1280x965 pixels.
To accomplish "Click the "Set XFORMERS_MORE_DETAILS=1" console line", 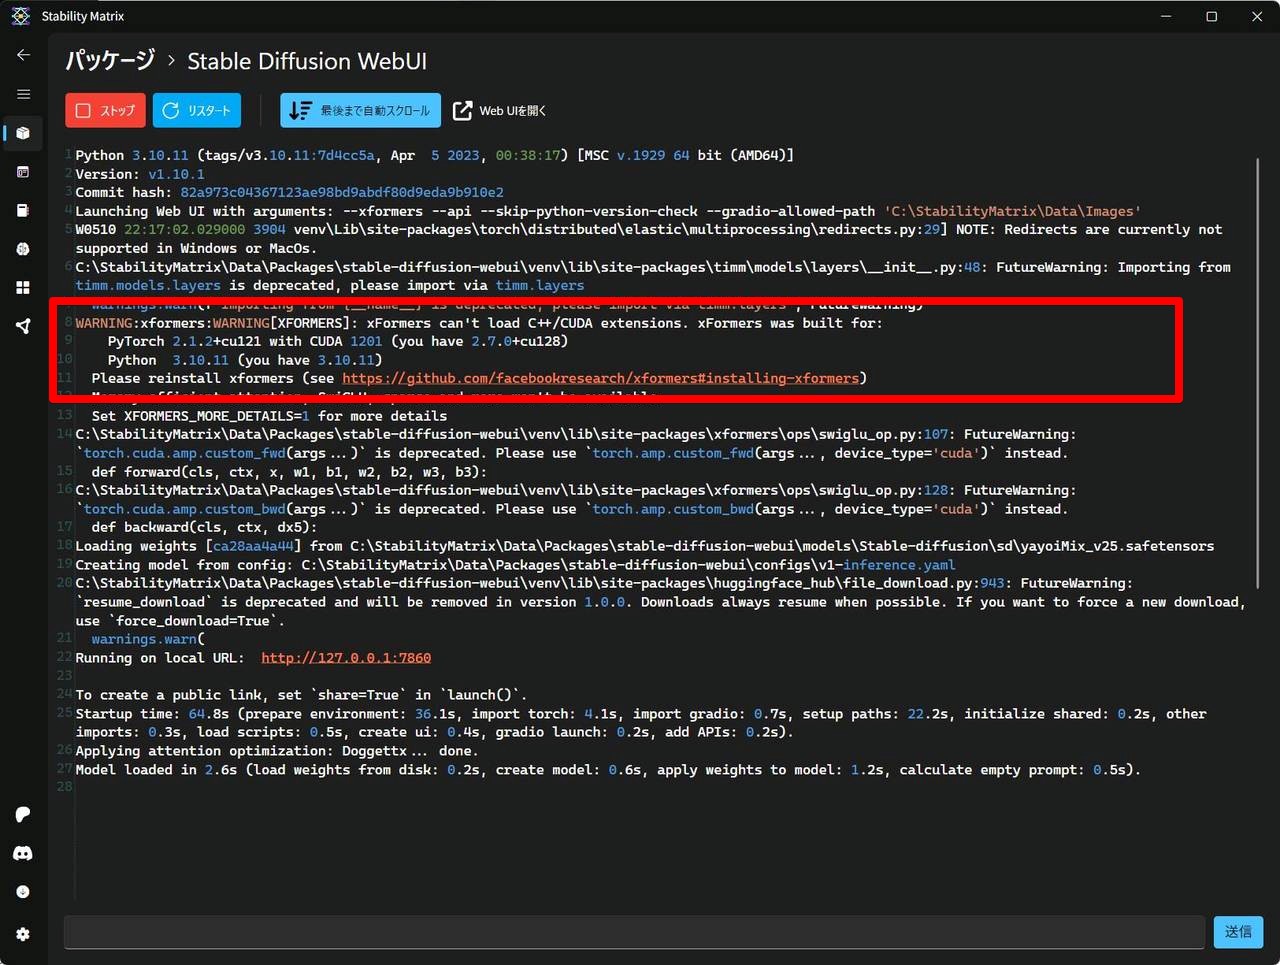I will pos(269,416).
